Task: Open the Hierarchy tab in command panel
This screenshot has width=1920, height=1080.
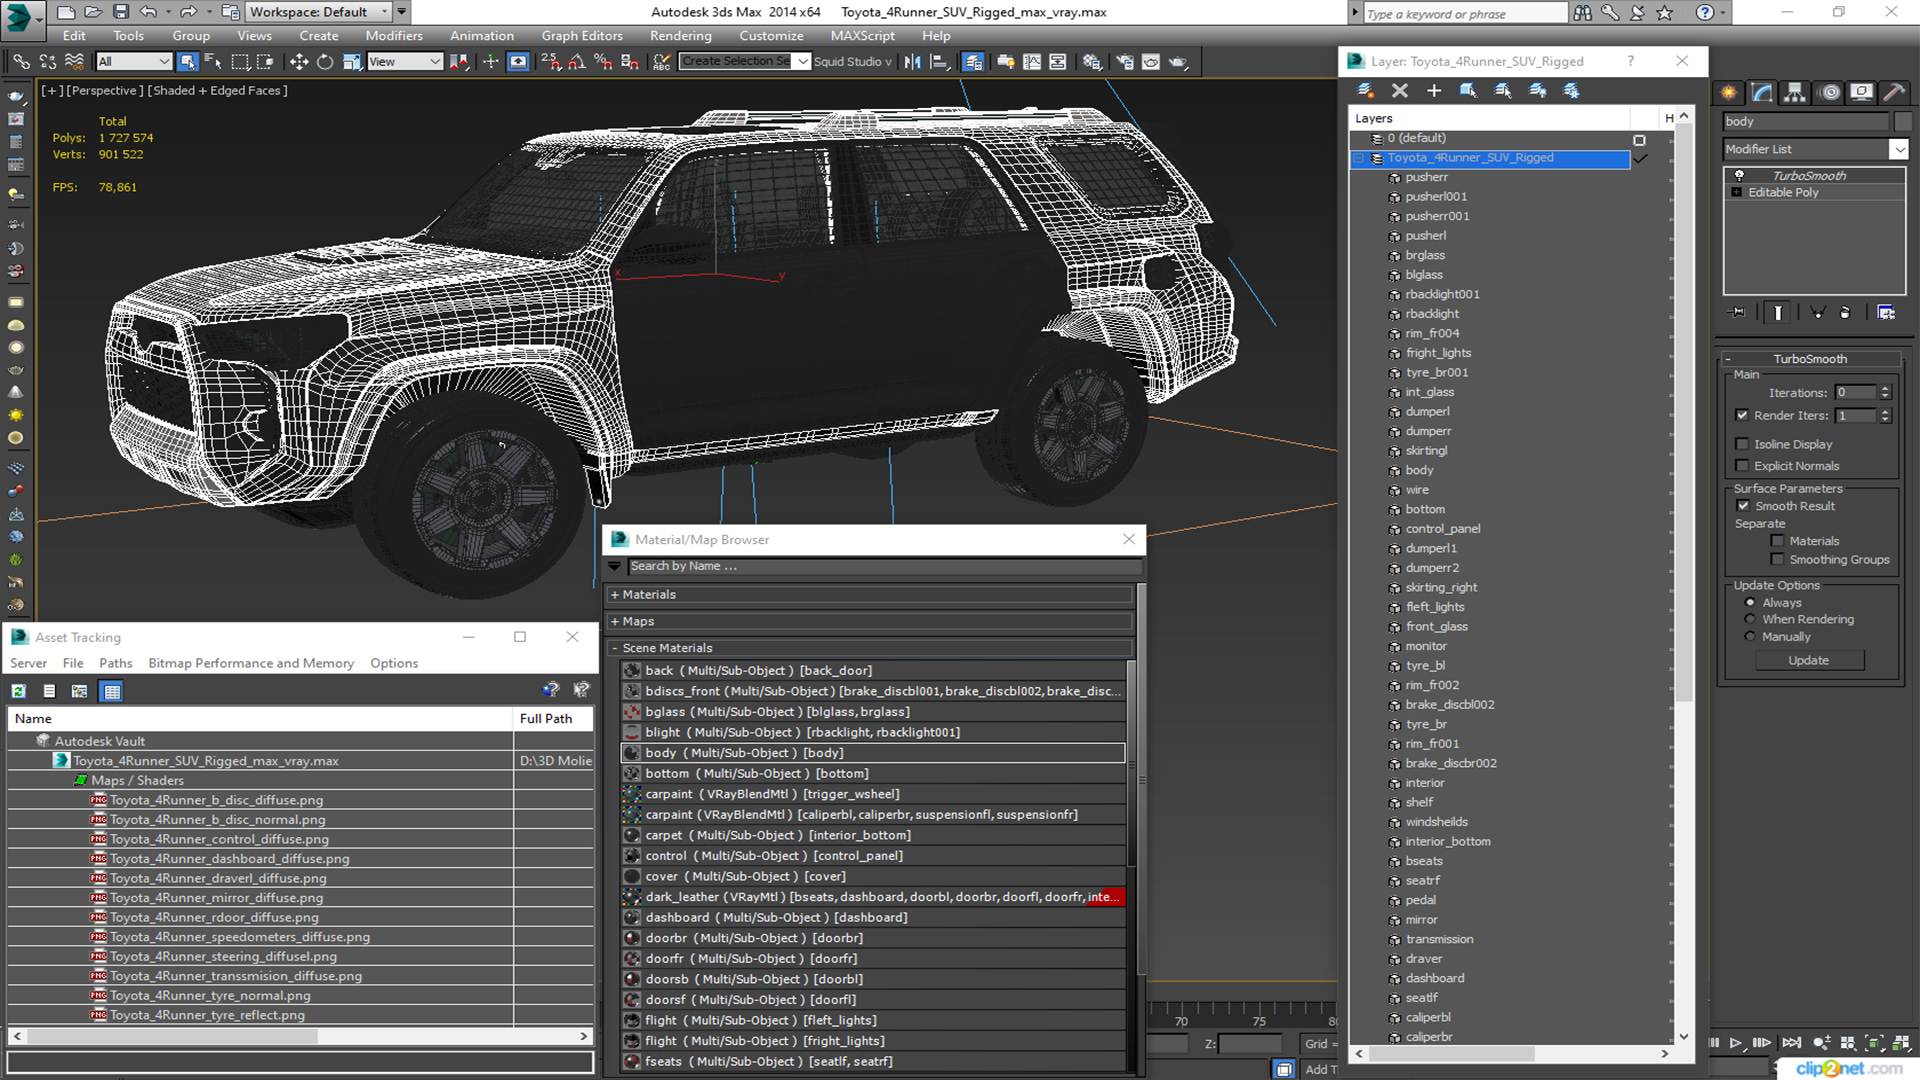Action: click(x=1795, y=93)
